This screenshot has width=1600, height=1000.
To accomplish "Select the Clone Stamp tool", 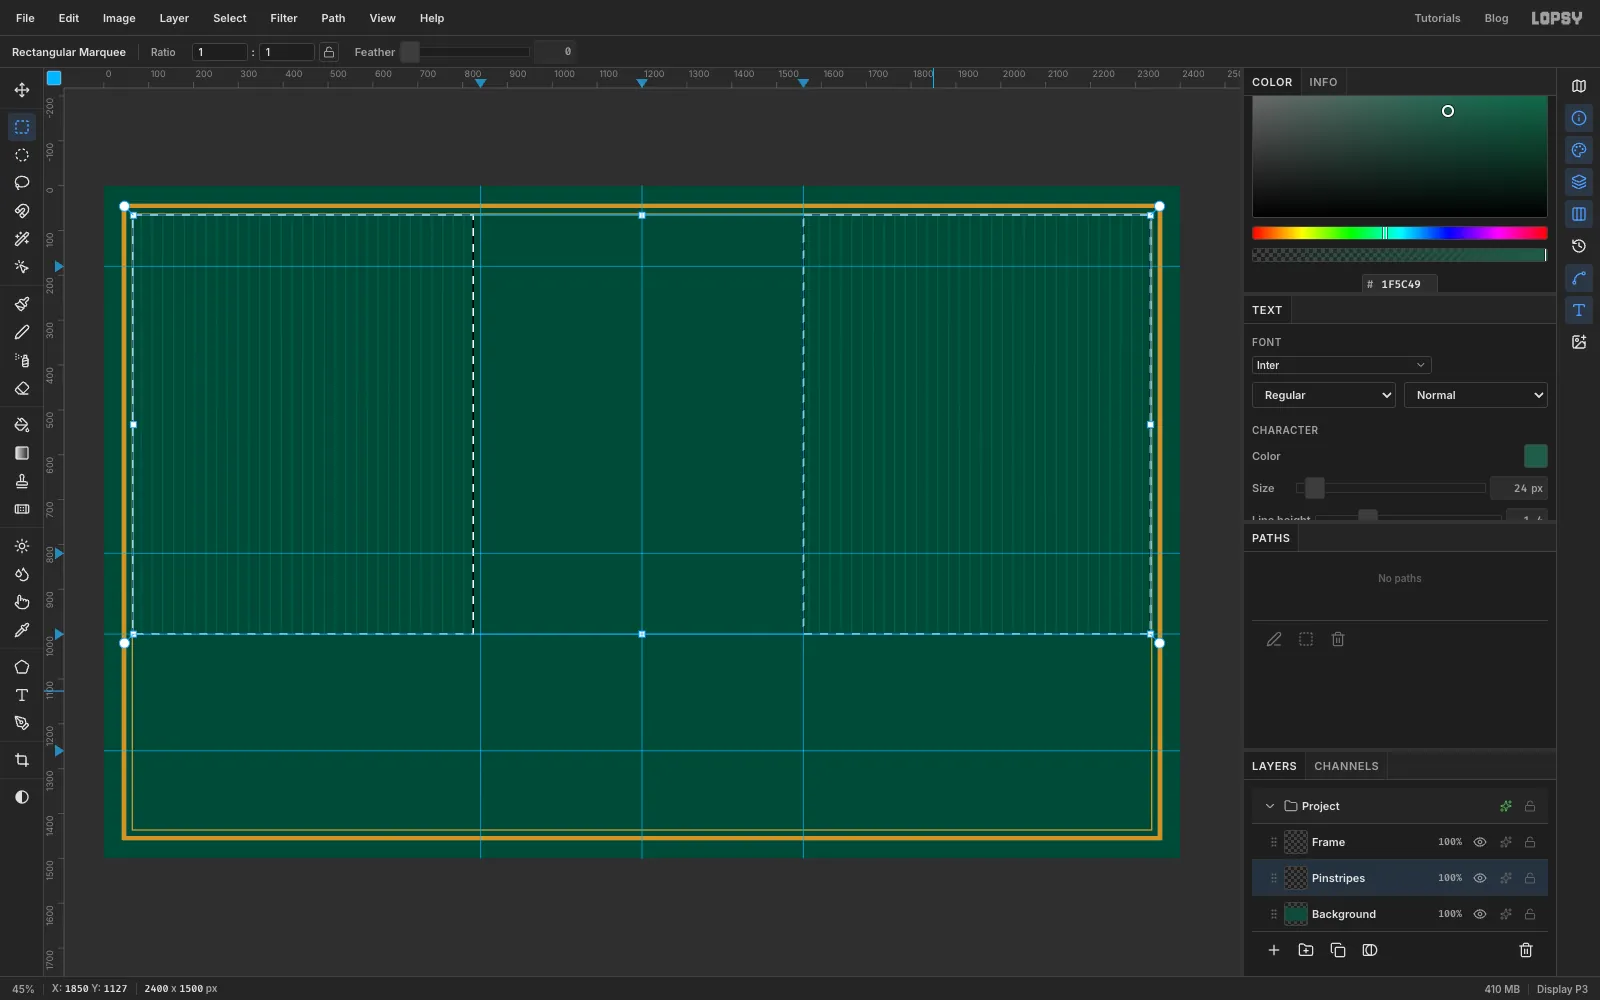I will 22,481.
